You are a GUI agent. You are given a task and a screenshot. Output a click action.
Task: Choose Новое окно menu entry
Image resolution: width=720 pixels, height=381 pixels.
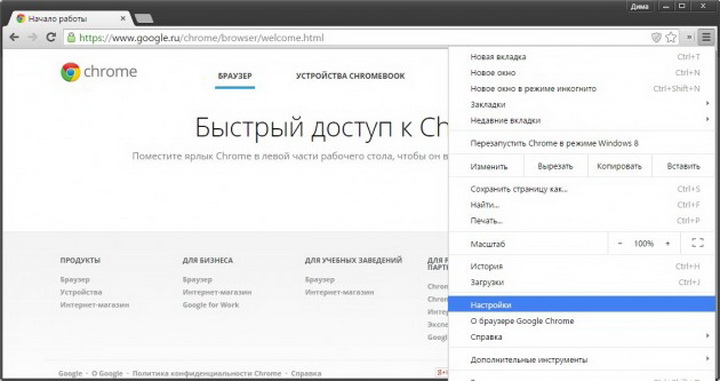tap(581, 73)
